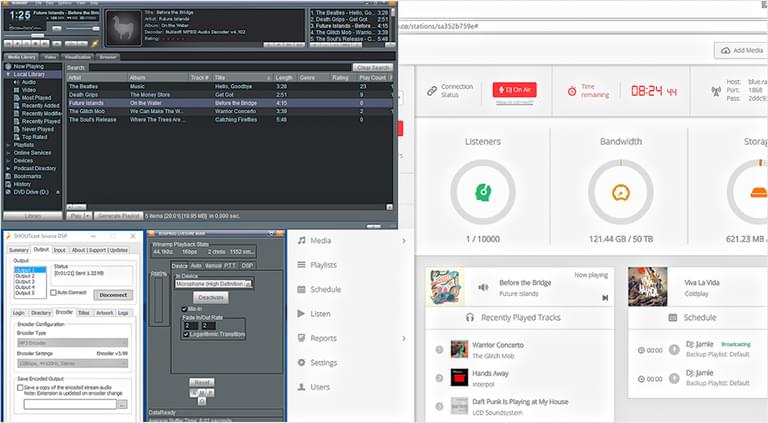768x423 pixels.
Task: Click the skip track icon beside Now playing
Action: 604,297
